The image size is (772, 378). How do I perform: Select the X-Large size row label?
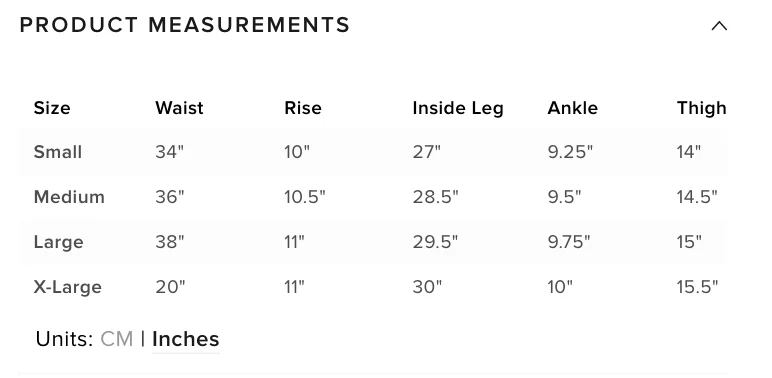tap(67, 287)
